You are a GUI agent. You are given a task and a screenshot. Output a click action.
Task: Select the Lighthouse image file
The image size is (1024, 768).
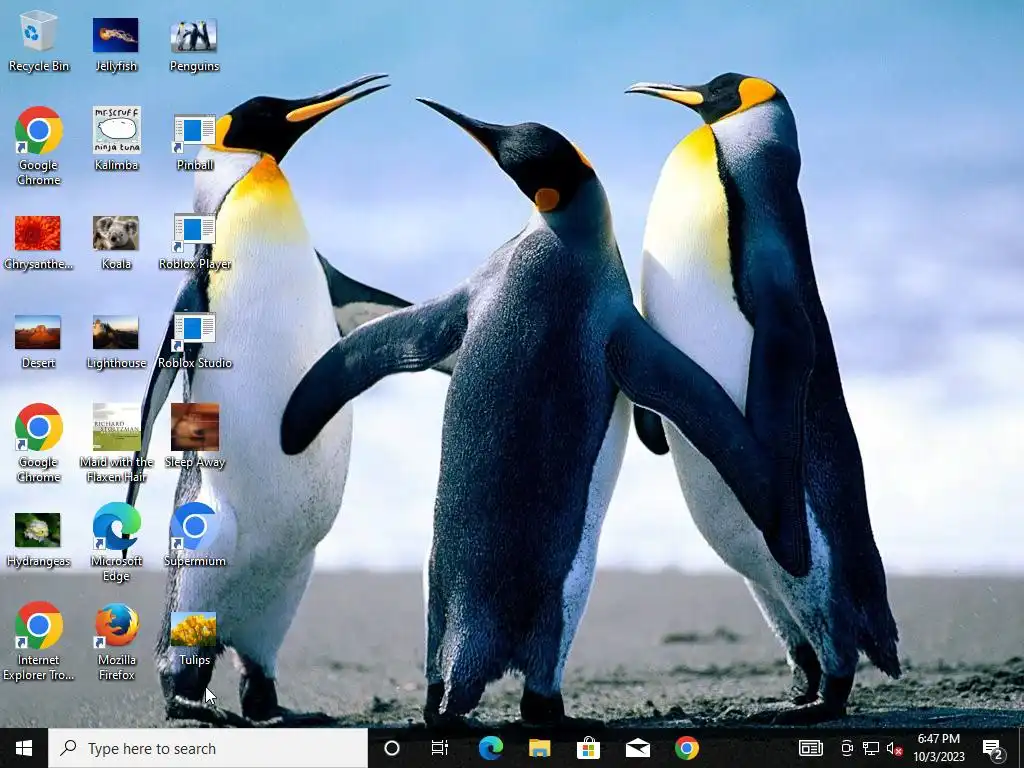[x=116, y=341]
